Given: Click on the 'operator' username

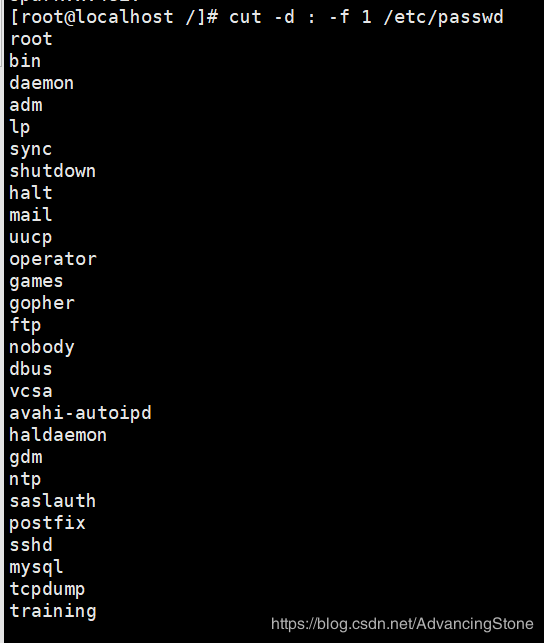Looking at the screenshot, I should (x=53, y=260).
